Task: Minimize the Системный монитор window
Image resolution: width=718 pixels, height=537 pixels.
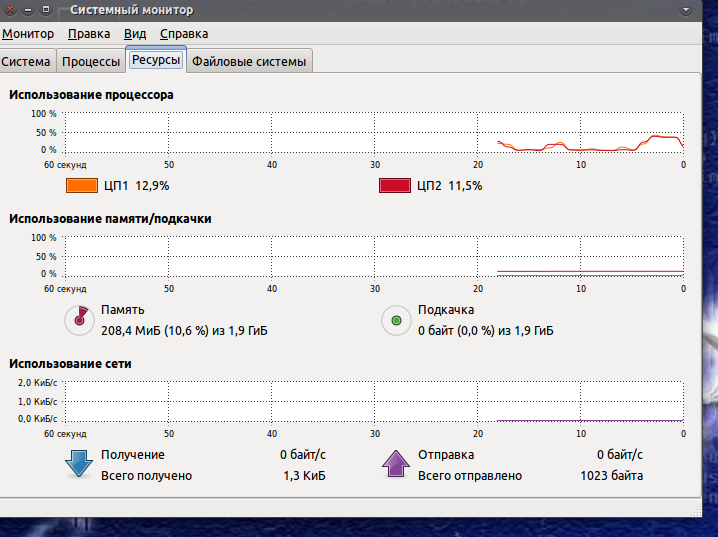Action: tap(28, 10)
